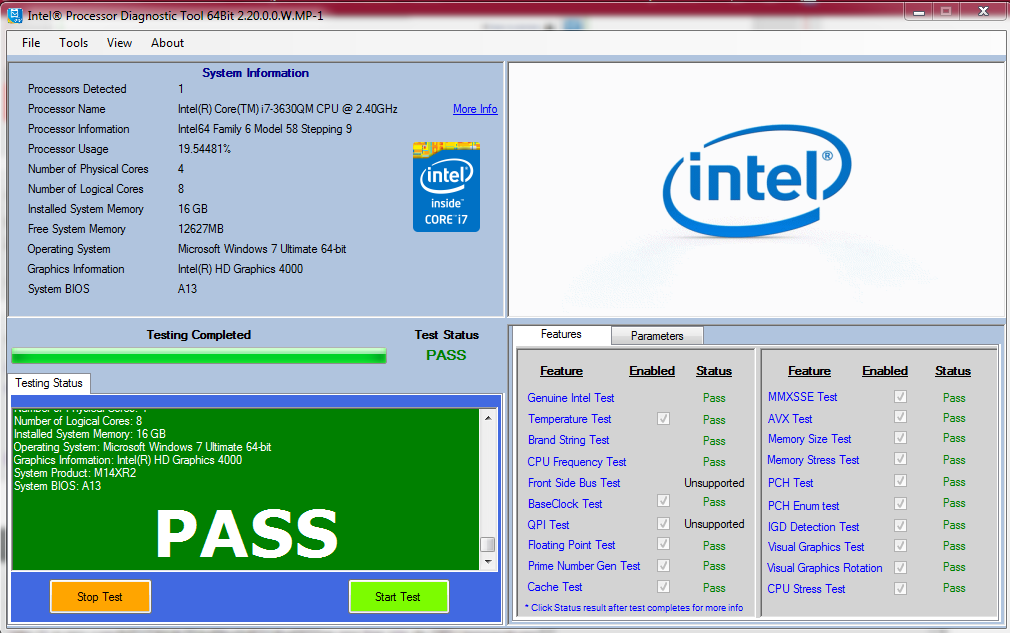Toggle the Memory Stress Test checkbox
Image resolution: width=1010 pixels, height=633 pixels.
900,459
